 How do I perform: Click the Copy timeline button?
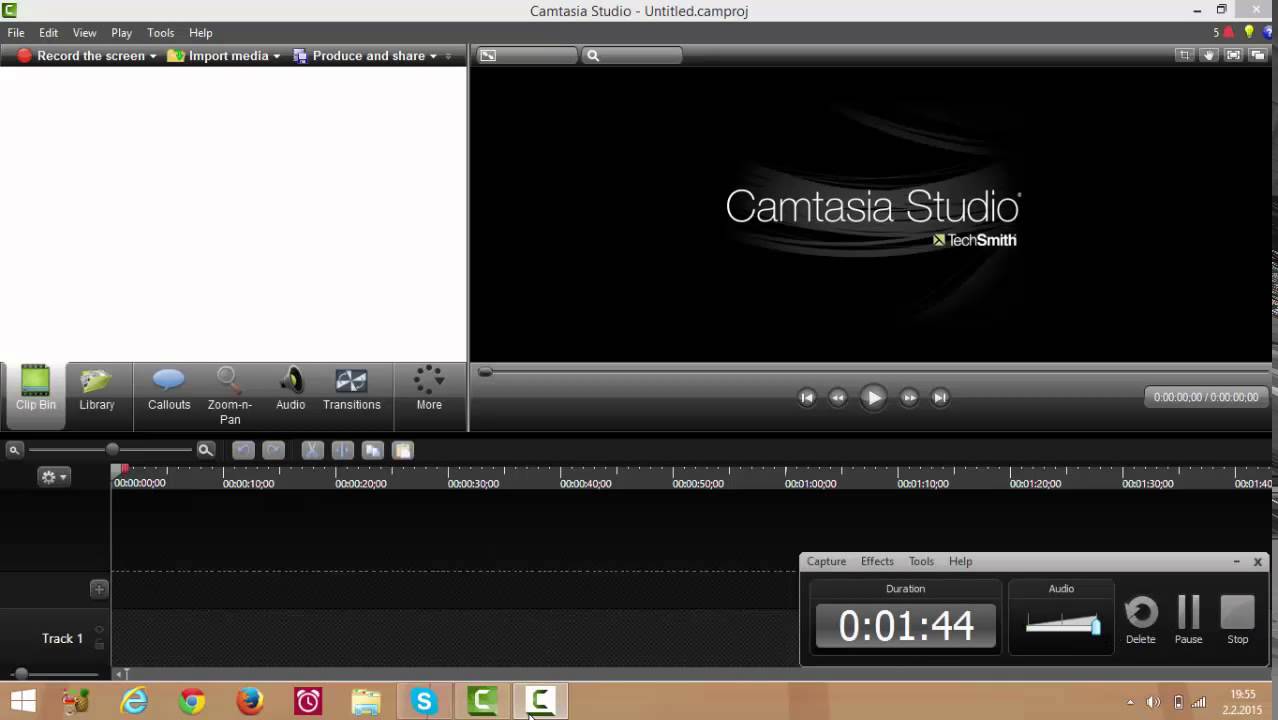pyautogui.click(x=372, y=450)
